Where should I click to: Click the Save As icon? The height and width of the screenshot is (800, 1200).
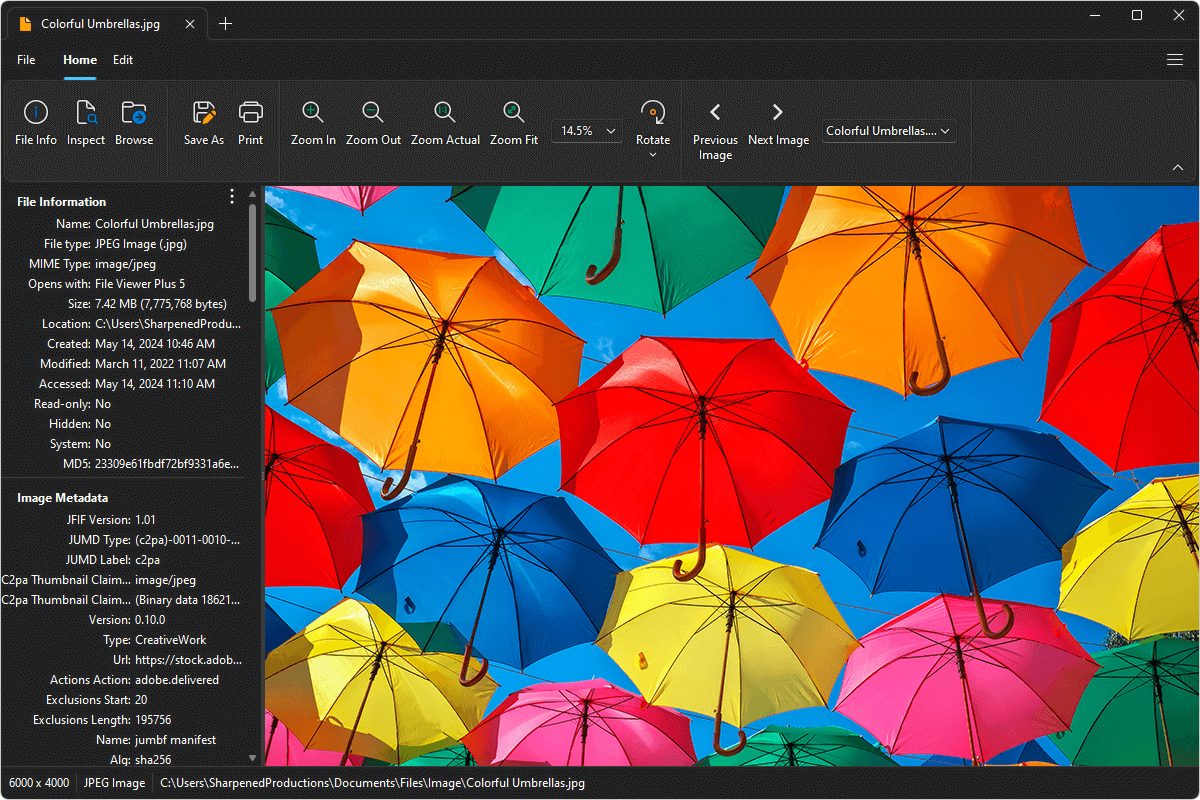[204, 123]
